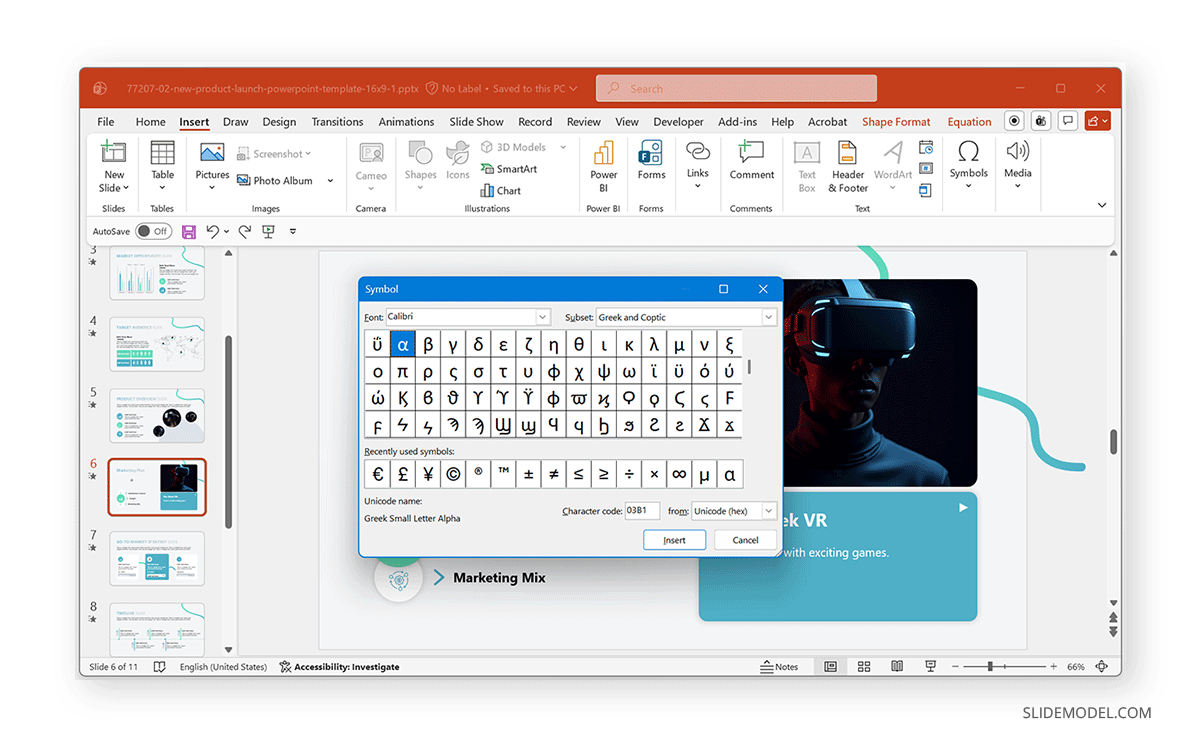This screenshot has width=1200, height=743.
Task: Open the Equation tab
Action: 969,122
